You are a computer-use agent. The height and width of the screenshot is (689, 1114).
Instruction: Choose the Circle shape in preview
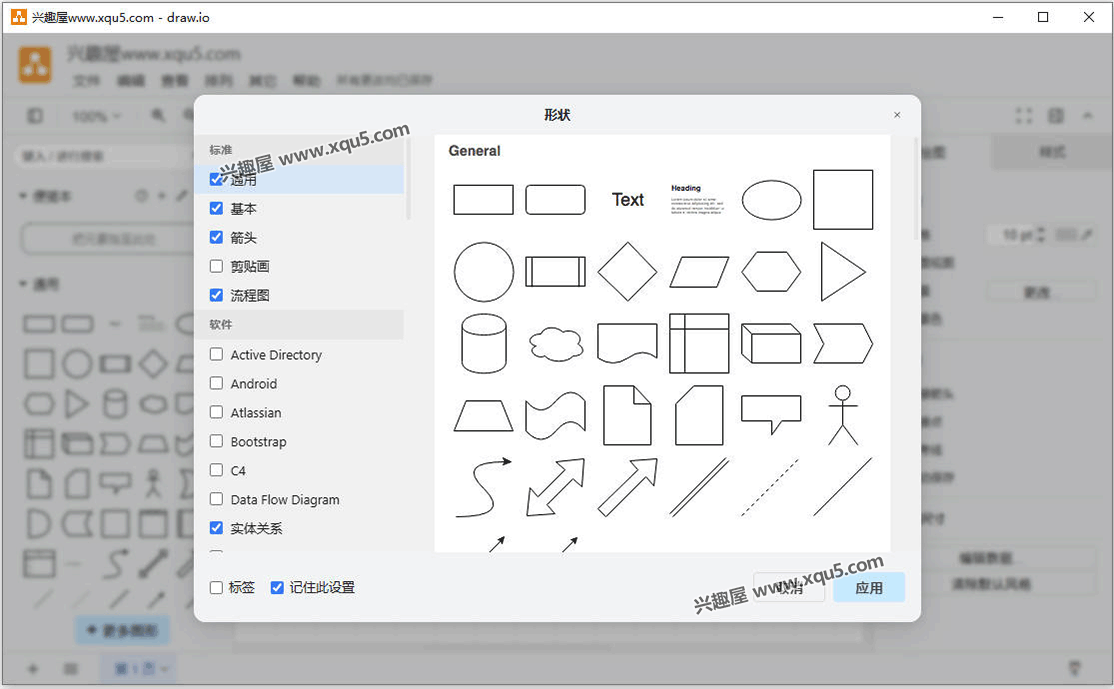483,272
